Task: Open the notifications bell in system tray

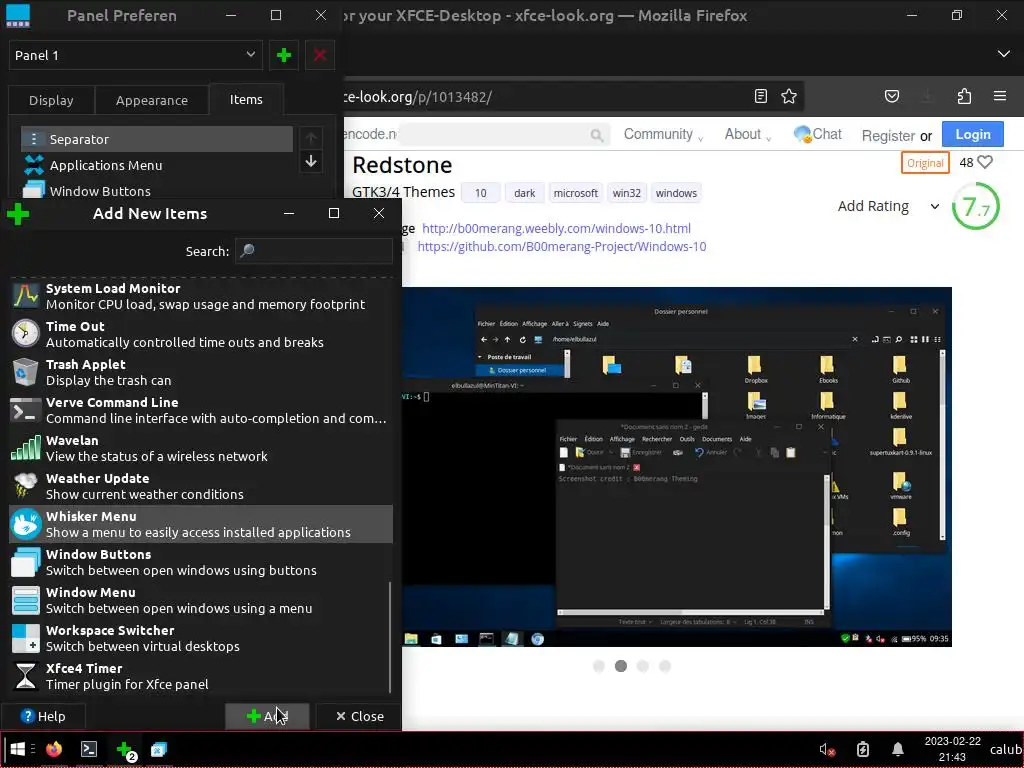Action: [x=898, y=750]
